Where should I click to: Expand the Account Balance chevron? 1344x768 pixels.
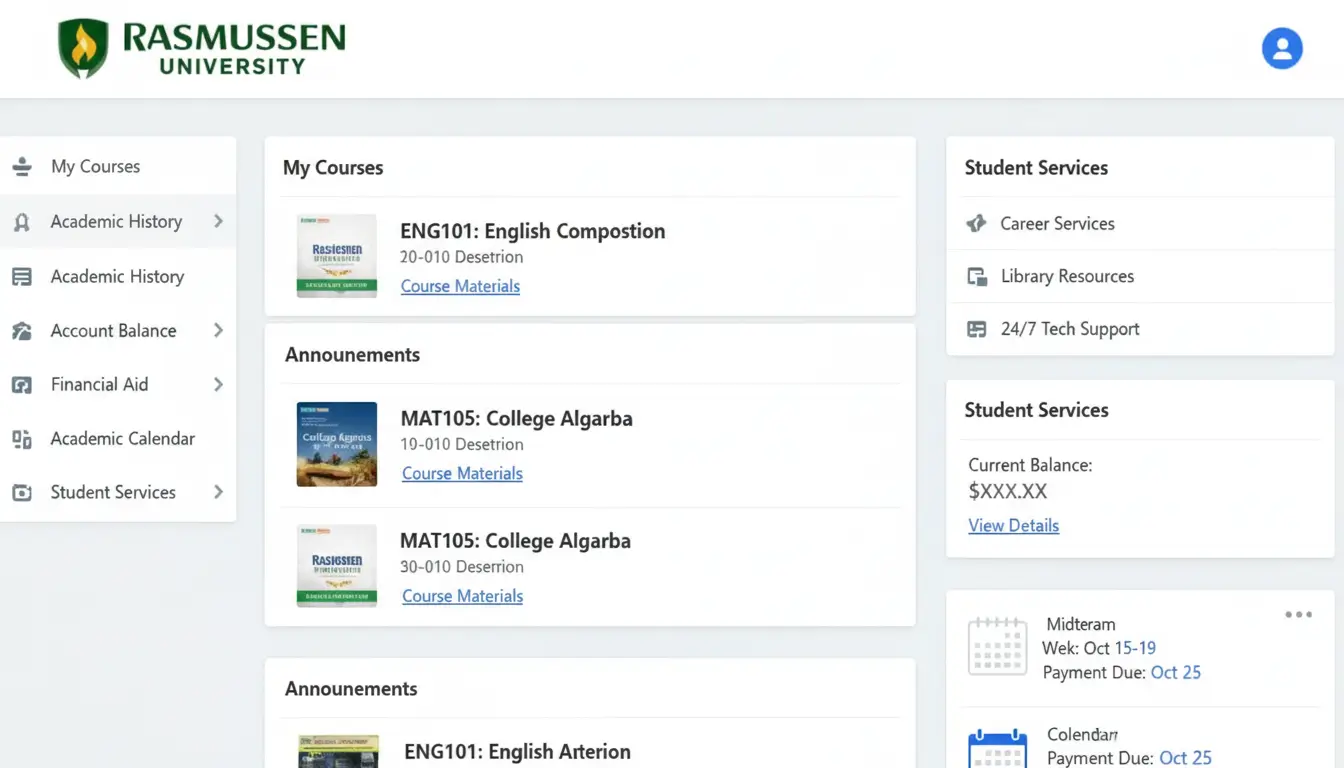[x=218, y=330]
